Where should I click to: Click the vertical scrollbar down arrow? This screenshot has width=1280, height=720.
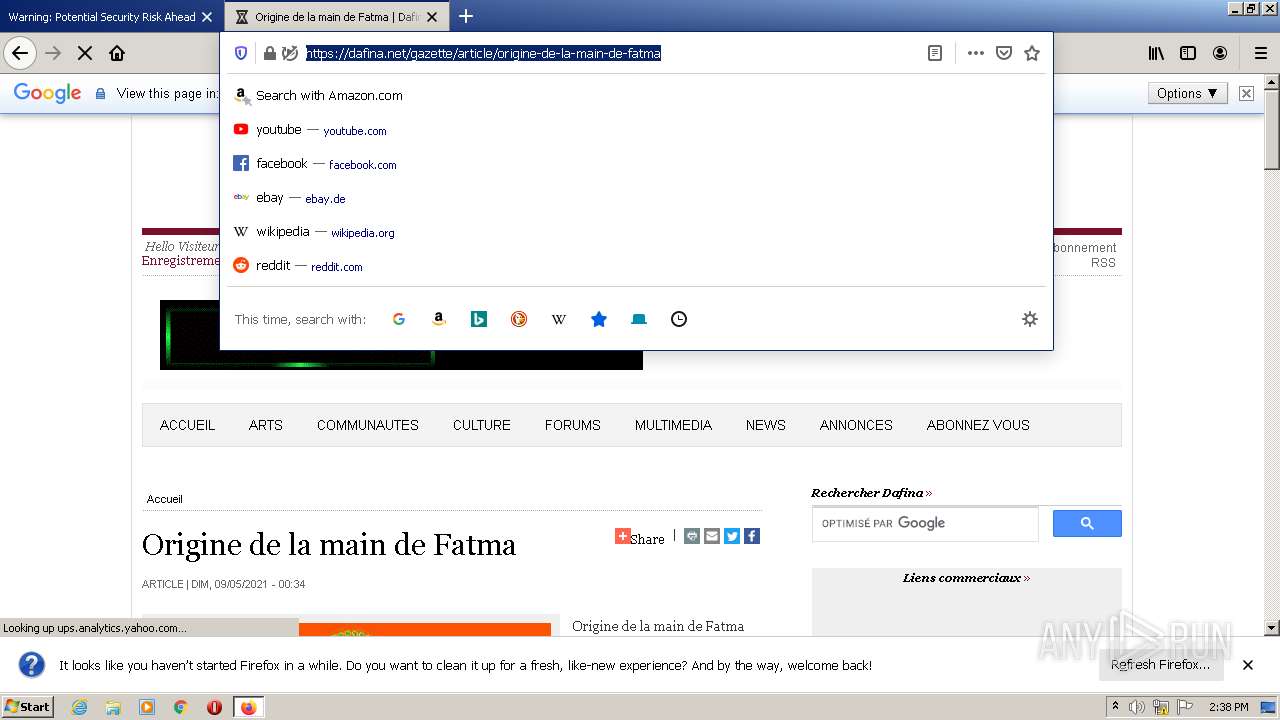[x=1272, y=628]
